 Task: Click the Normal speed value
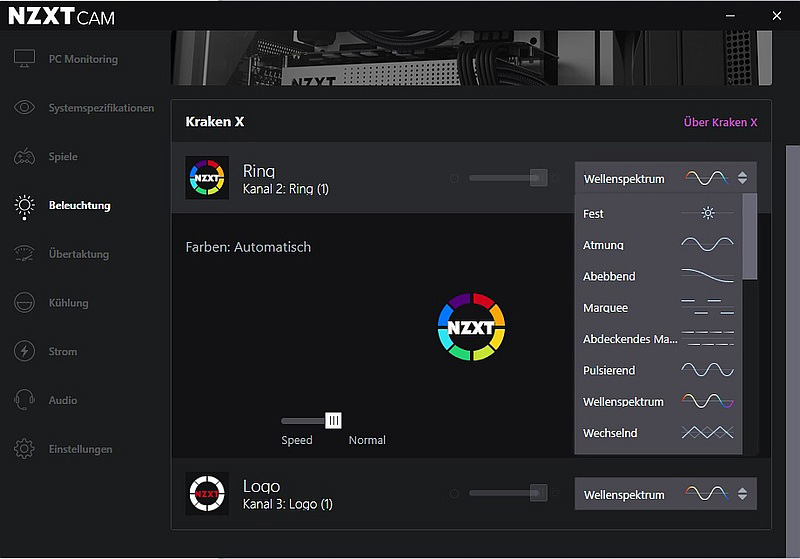[367, 440]
